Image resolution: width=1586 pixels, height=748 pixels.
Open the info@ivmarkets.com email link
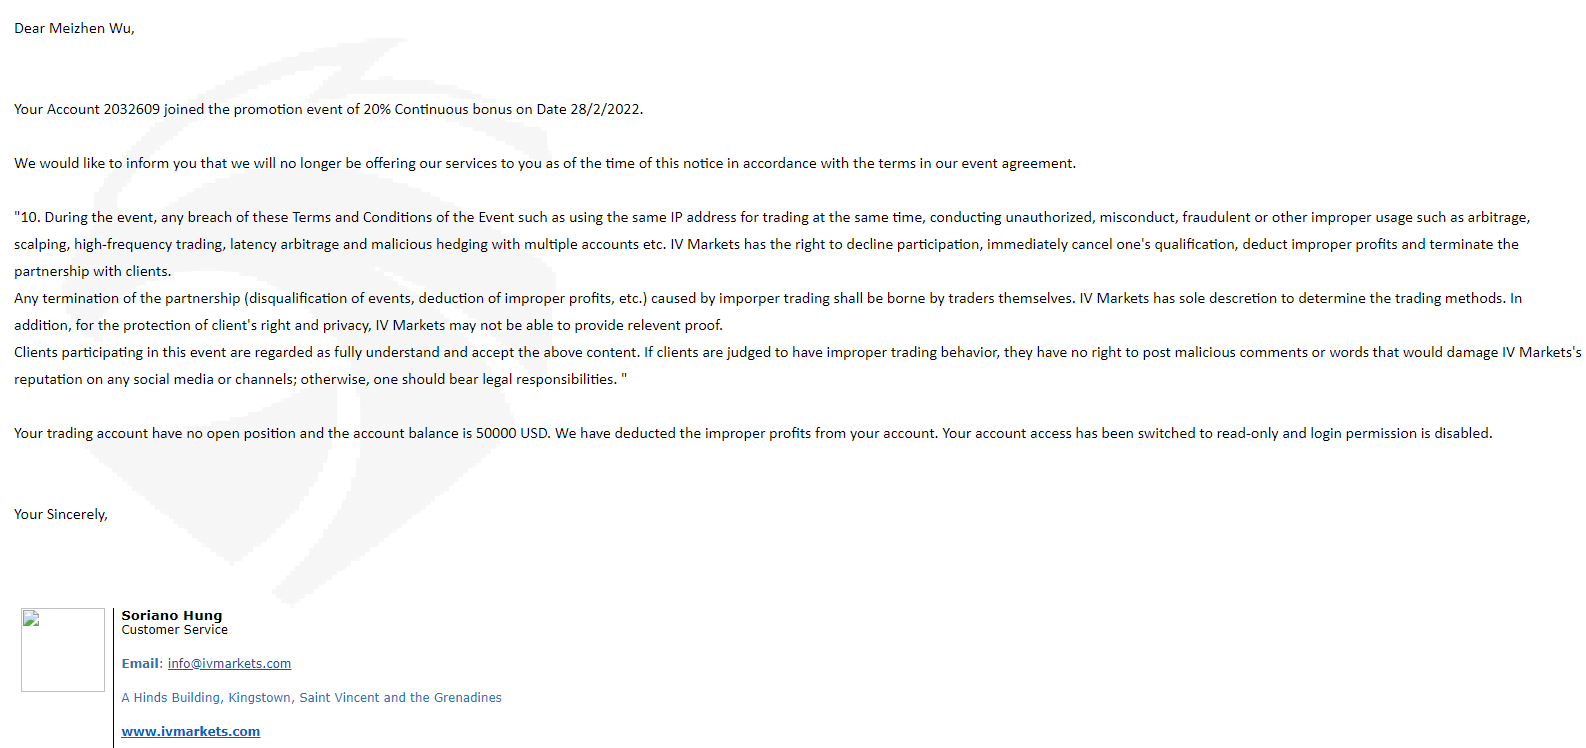coord(229,664)
